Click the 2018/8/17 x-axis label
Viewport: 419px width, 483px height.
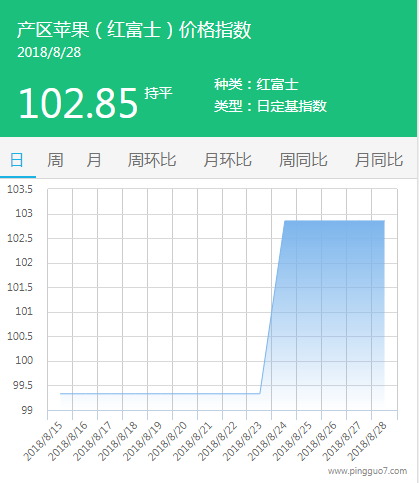point(93,441)
